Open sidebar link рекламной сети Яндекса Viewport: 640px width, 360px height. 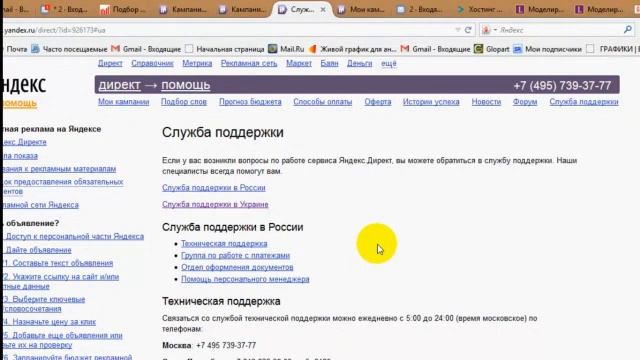(x=41, y=205)
